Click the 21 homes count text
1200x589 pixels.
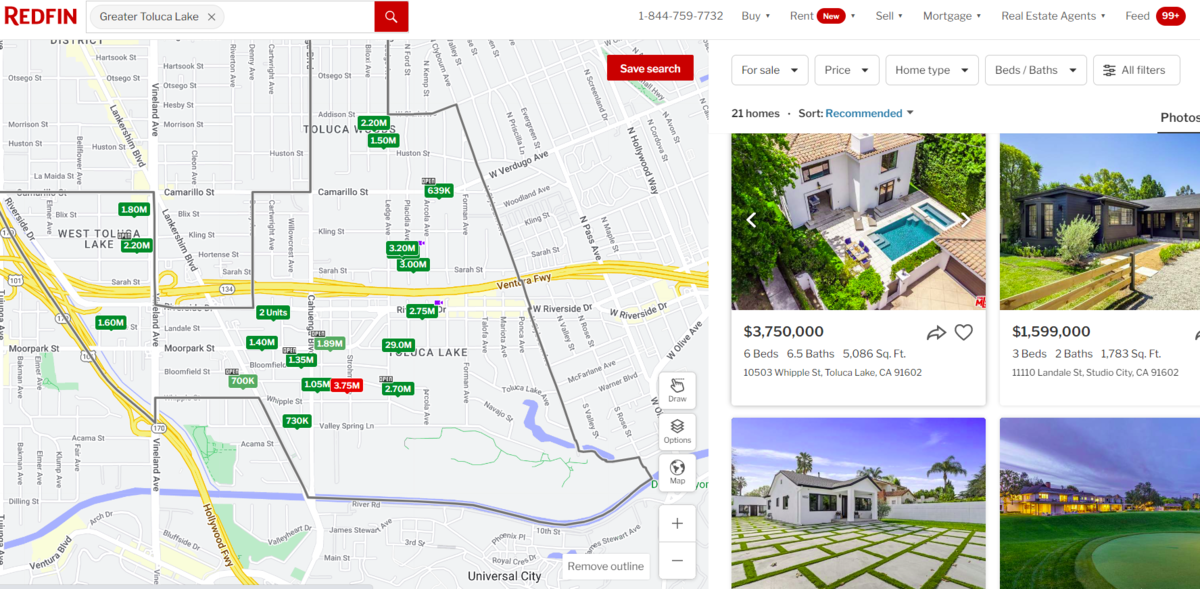[756, 114]
